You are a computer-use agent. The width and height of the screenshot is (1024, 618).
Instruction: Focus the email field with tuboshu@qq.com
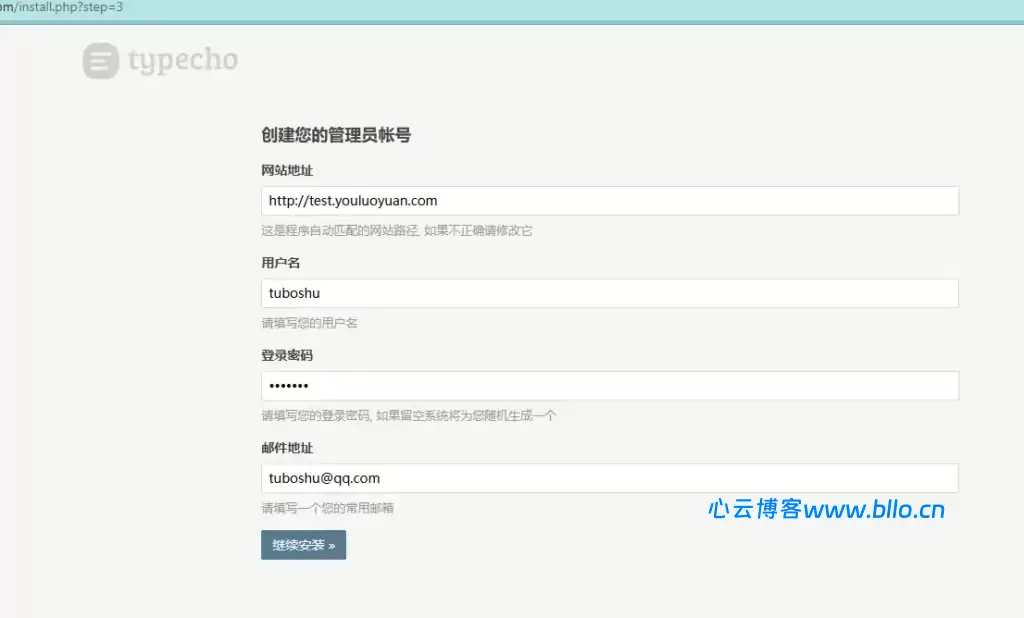click(x=609, y=478)
